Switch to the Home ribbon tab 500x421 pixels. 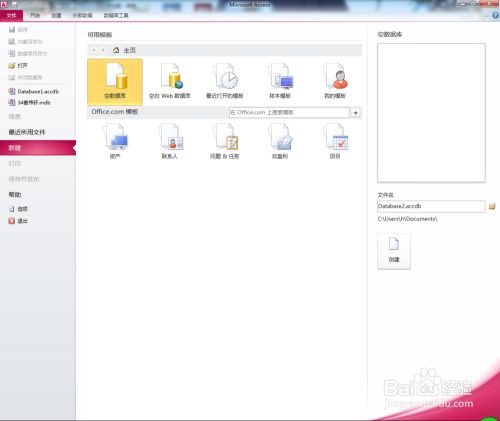pos(35,15)
